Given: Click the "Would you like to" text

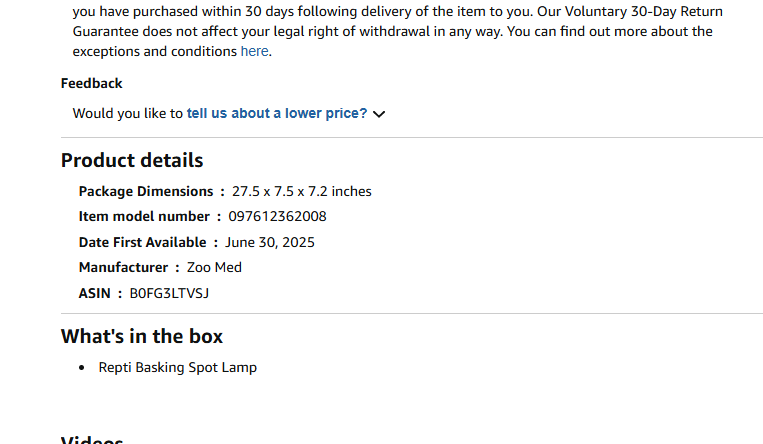Looking at the screenshot, I should (x=128, y=113).
